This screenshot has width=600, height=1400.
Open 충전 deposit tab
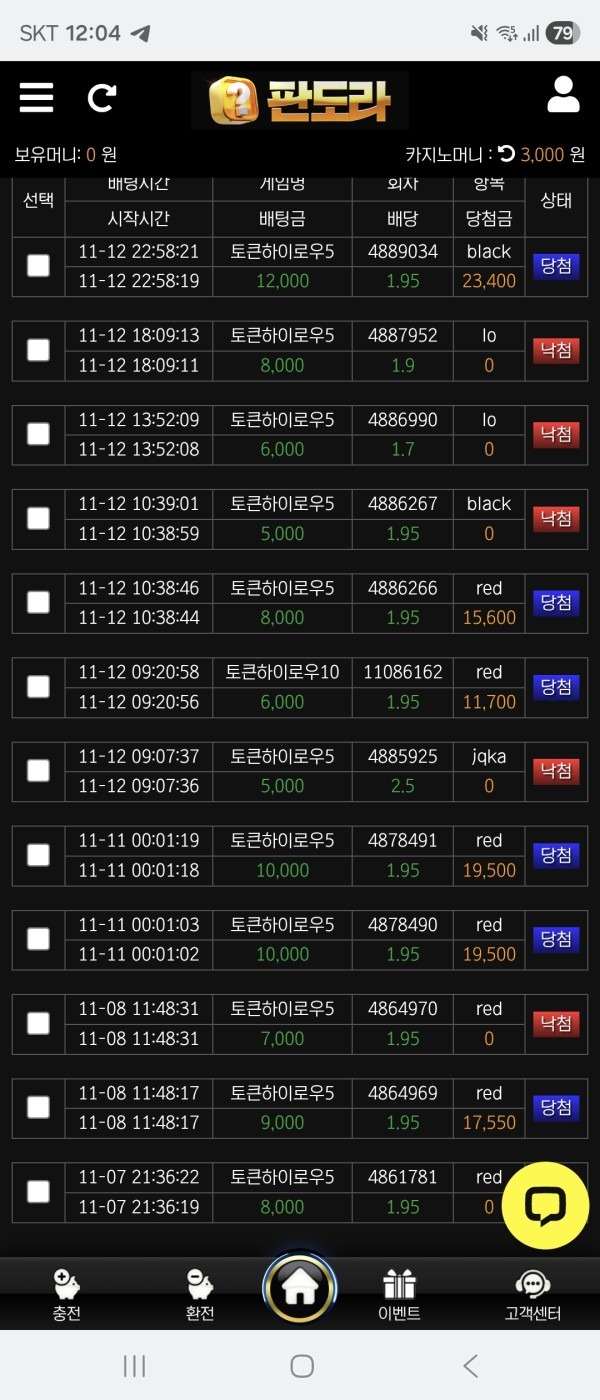66,1295
